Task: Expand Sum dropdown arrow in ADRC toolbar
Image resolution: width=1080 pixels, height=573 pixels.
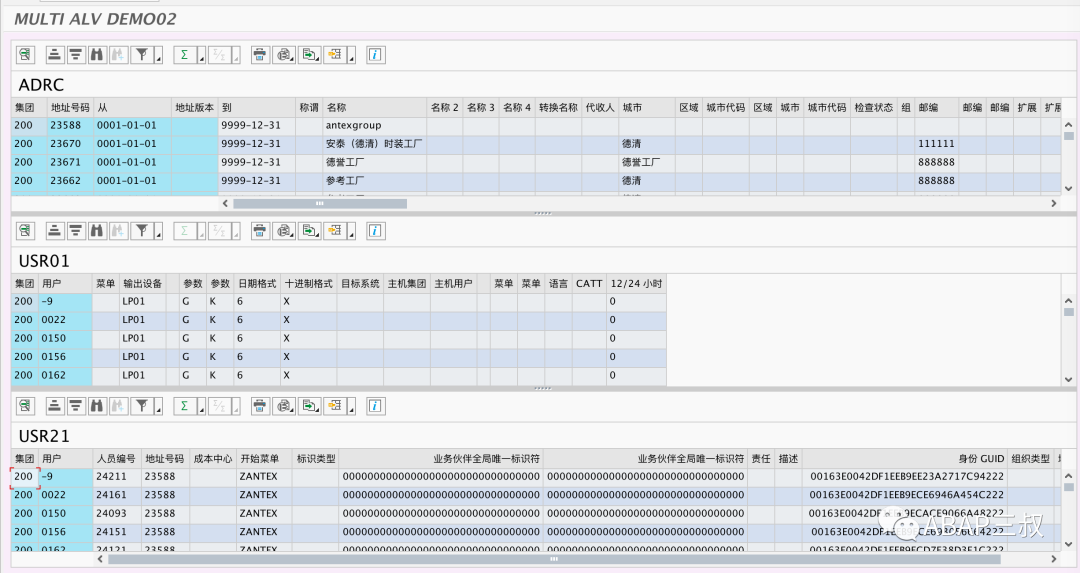Action: 201,54
